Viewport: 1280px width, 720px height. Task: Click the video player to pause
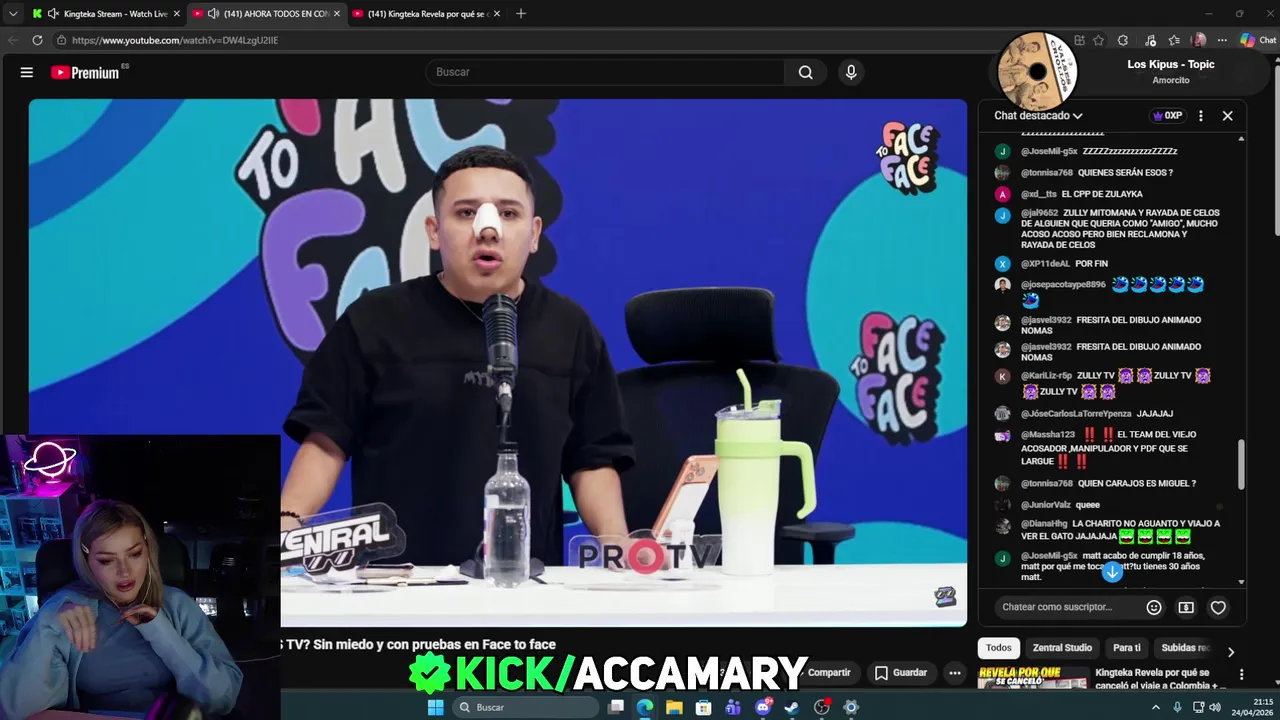click(x=498, y=362)
